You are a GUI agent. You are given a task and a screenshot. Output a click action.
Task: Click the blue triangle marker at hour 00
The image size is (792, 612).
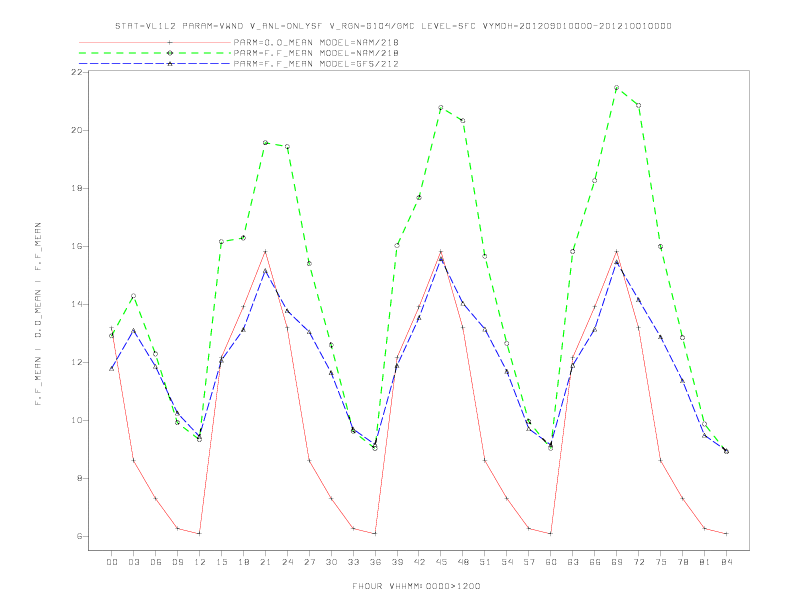pos(112,369)
